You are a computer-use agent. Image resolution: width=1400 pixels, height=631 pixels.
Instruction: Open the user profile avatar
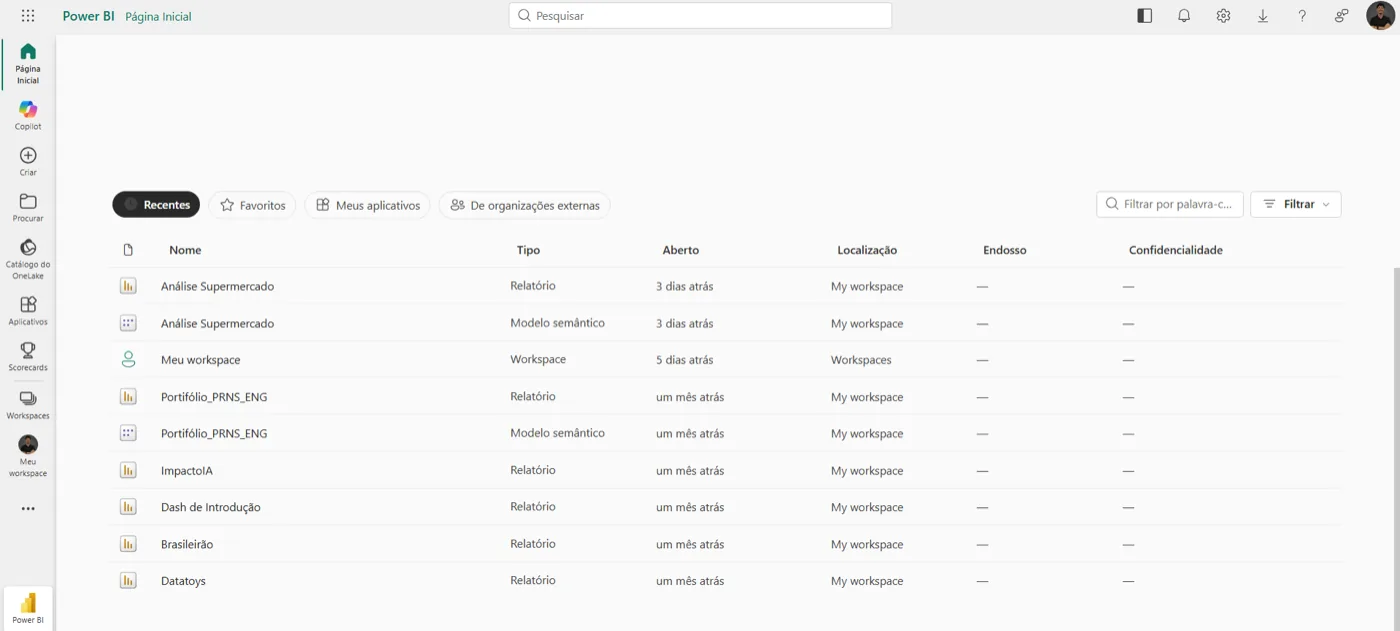(1380, 16)
